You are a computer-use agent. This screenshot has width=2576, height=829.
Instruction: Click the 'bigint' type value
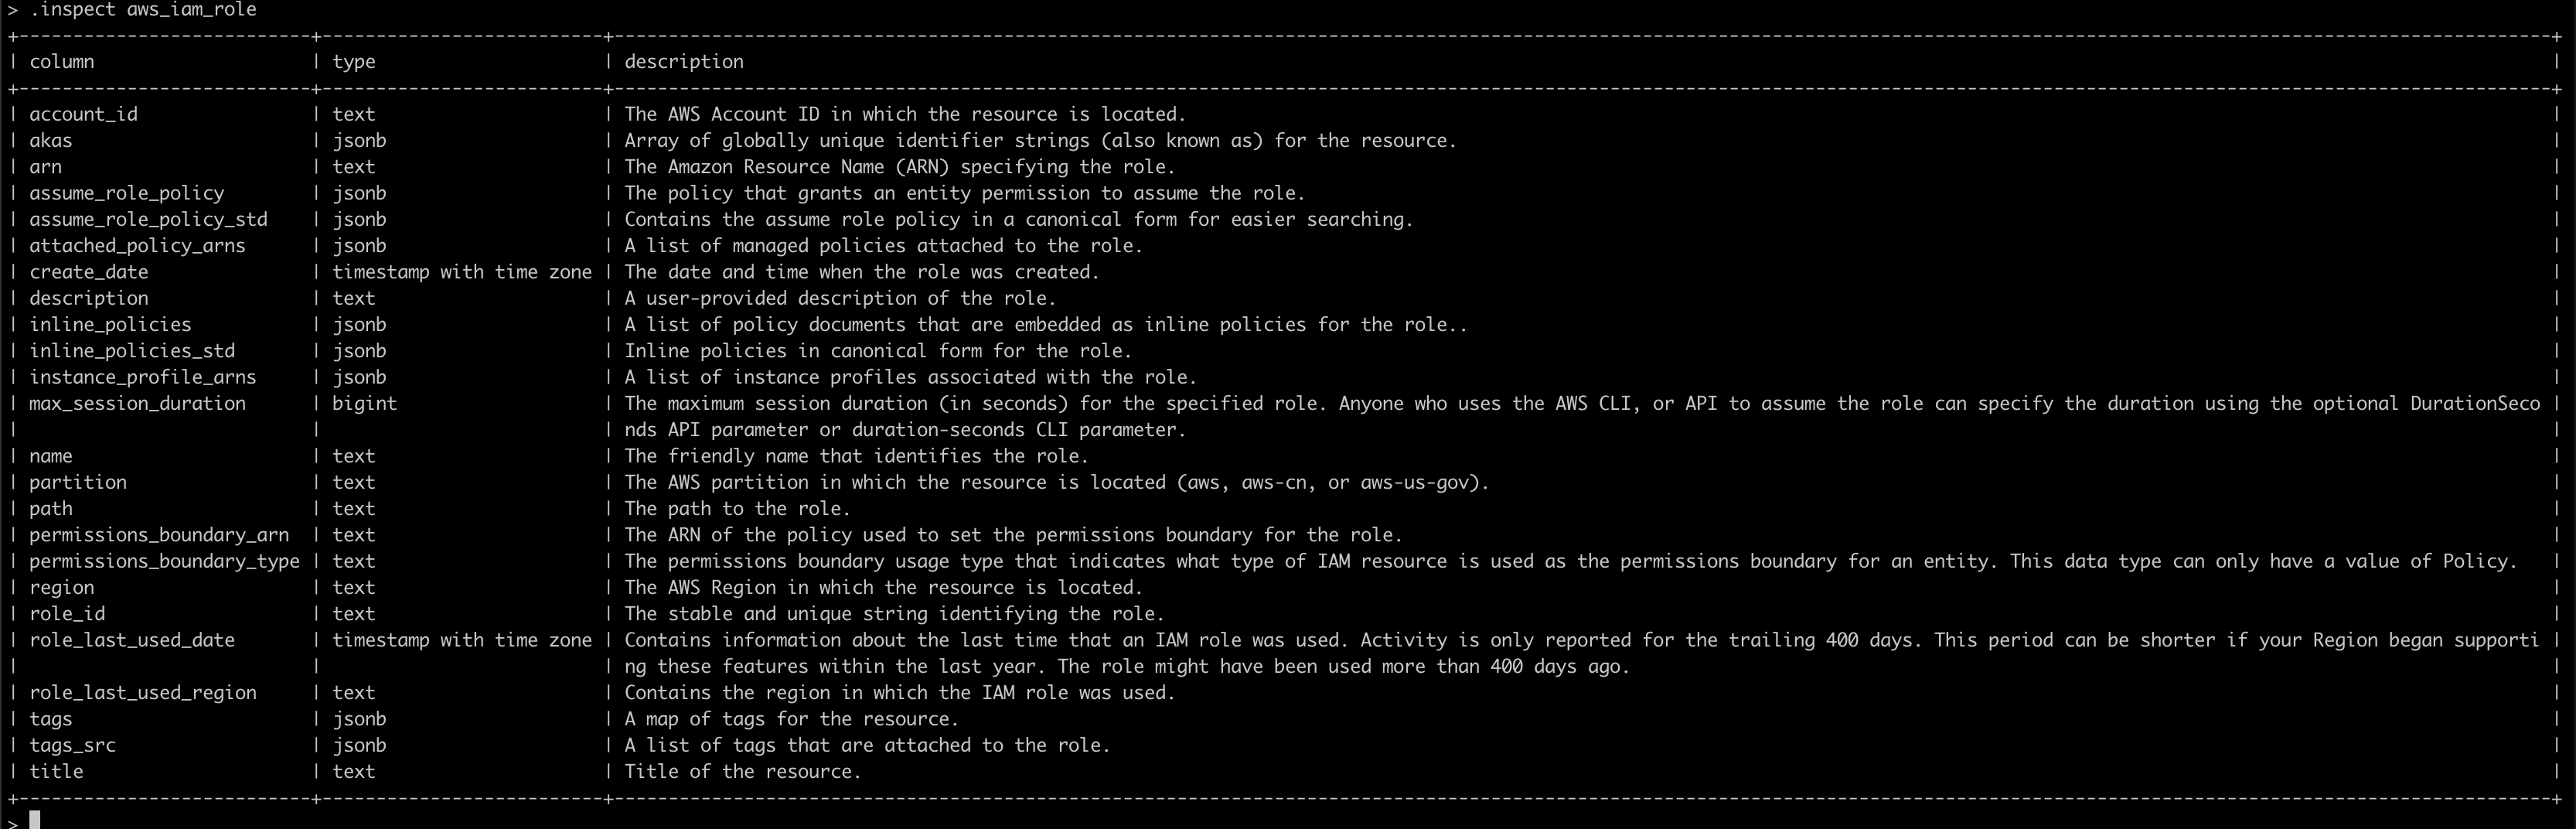(x=365, y=404)
